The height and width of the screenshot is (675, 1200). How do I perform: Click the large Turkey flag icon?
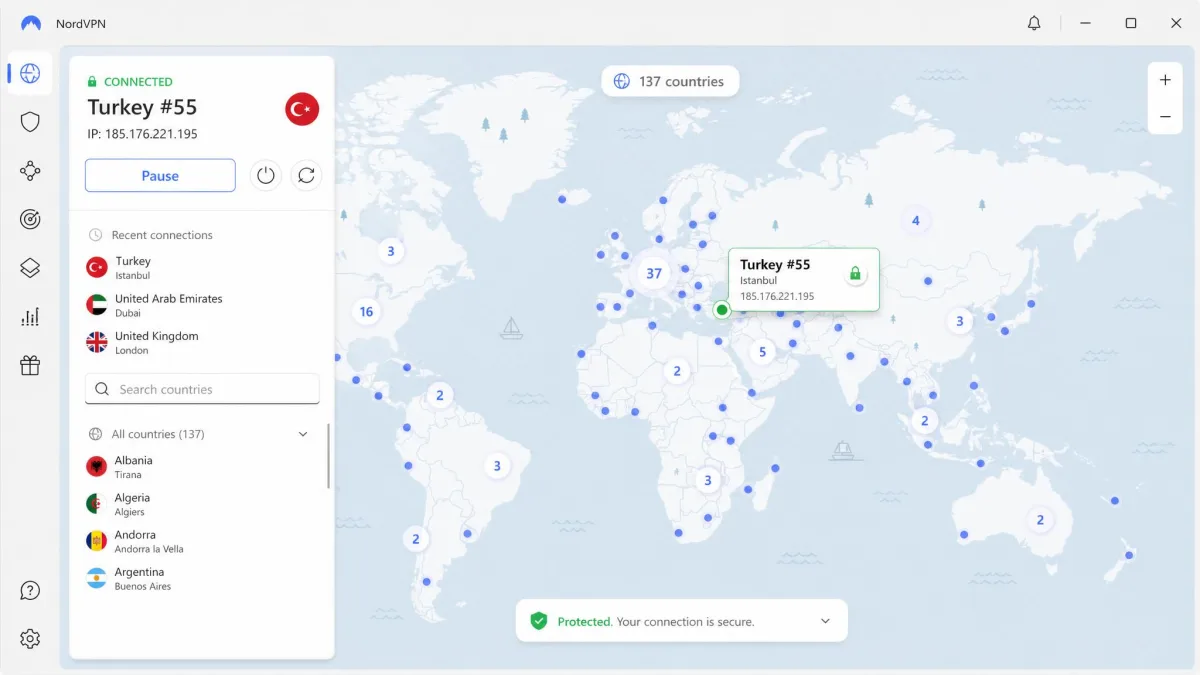[x=302, y=108]
